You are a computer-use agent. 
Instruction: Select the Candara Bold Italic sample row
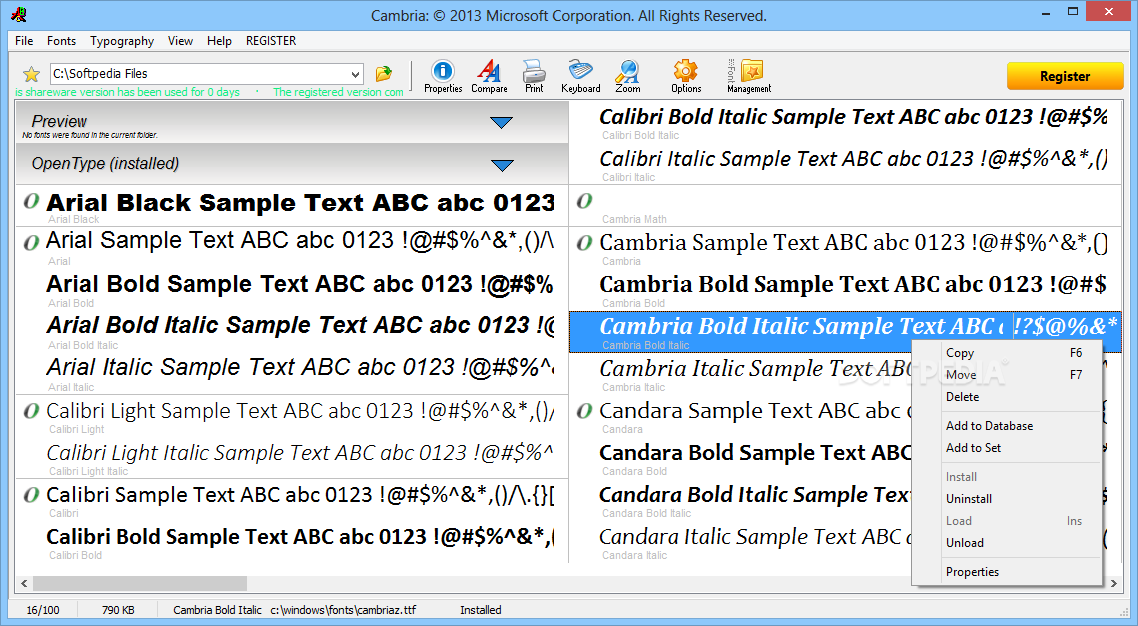click(740, 500)
